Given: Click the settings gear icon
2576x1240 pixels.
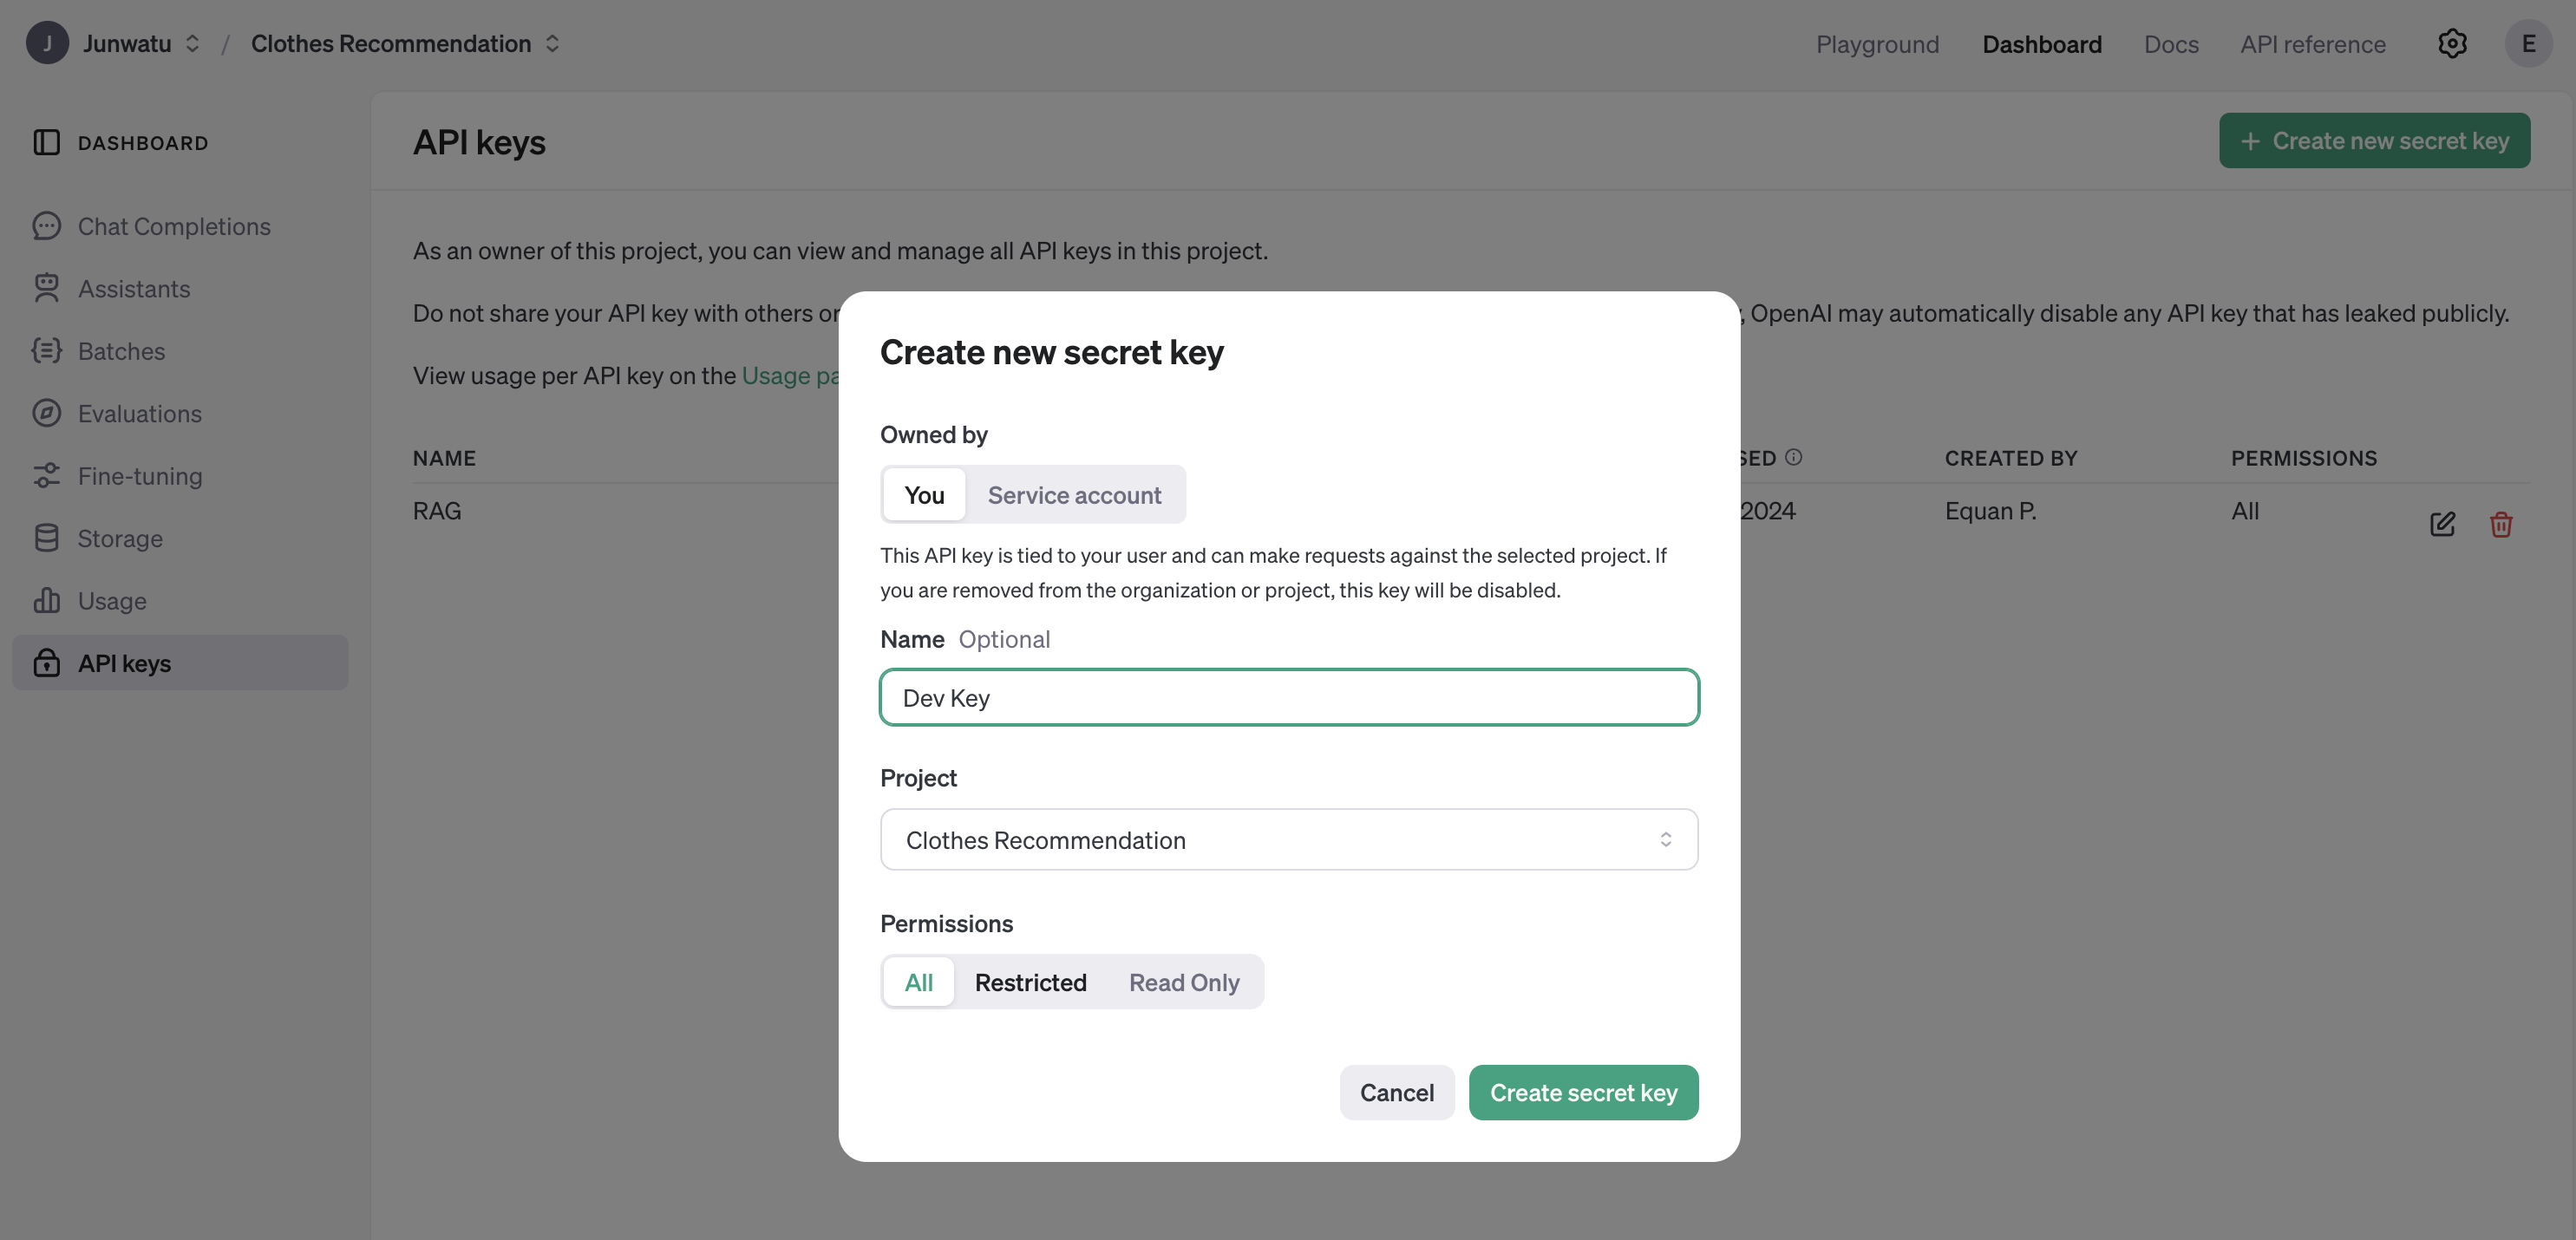Looking at the screenshot, I should coord(2452,44).
